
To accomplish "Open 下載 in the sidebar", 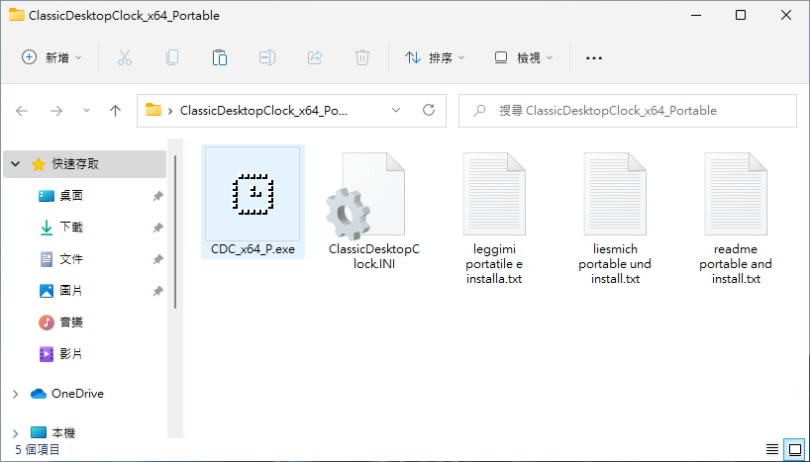I will 71,227.
